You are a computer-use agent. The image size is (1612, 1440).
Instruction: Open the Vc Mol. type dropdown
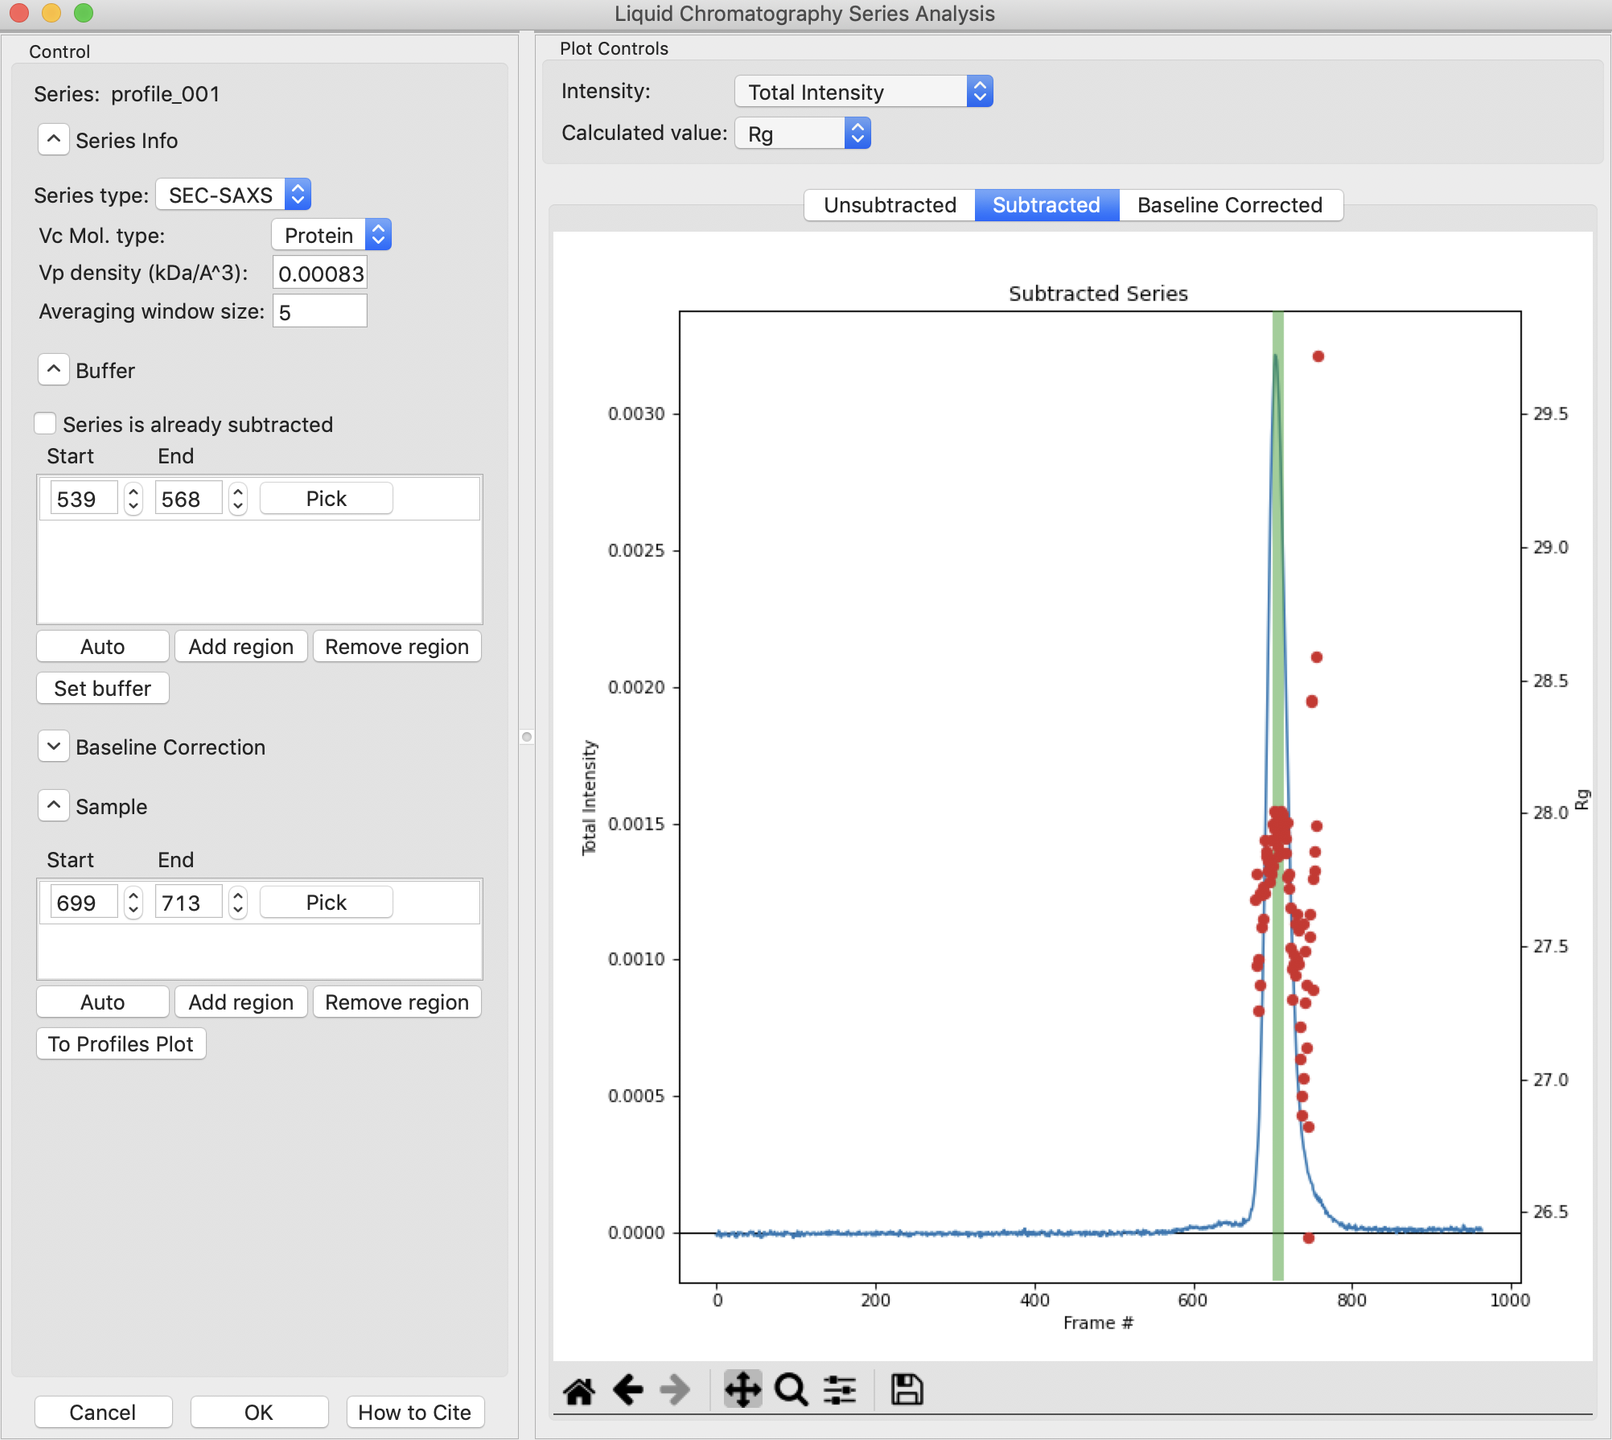click(331, 235)
